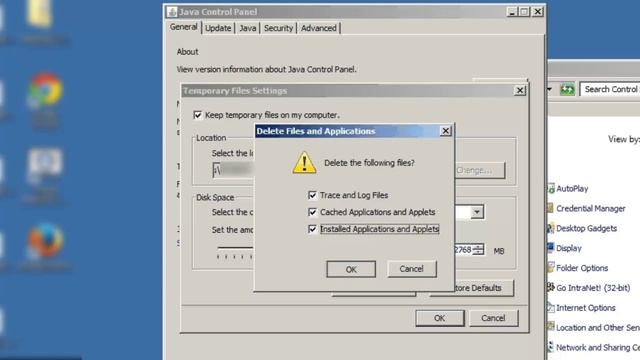The width and height of the screenshot is (640, 360).
Task: Click the Restore Defaults button
Action: pos(483,288)
